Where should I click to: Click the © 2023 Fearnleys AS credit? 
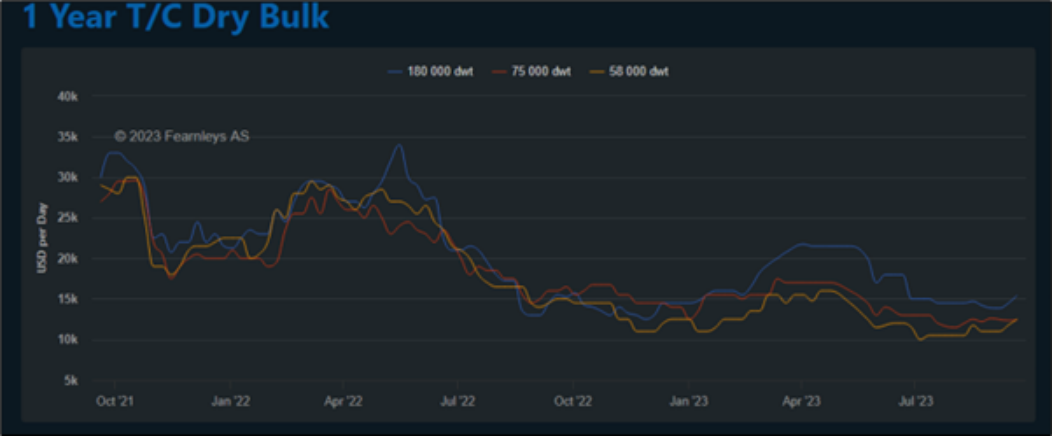pos(181,135)
